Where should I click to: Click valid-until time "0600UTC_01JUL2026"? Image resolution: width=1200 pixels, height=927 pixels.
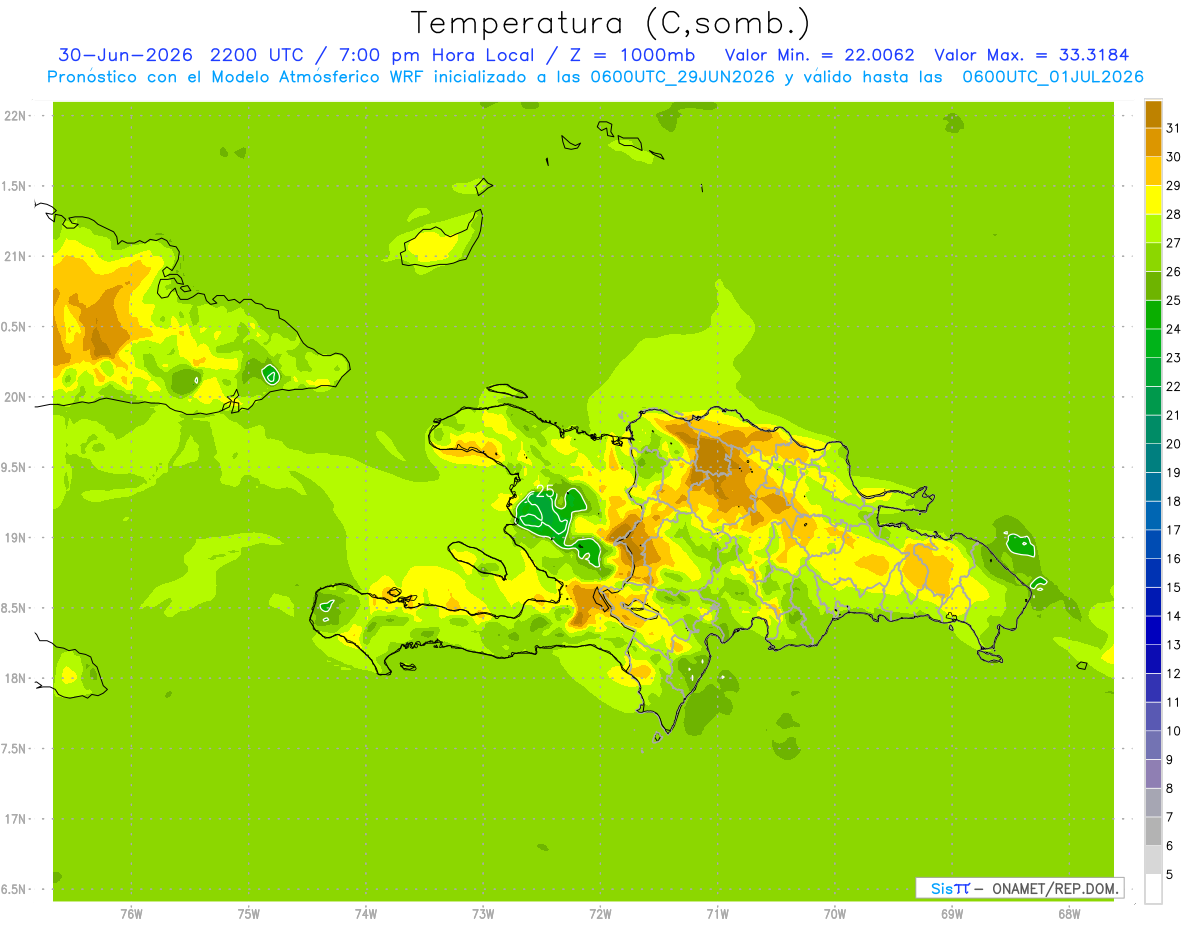[x=1053, y=77]
